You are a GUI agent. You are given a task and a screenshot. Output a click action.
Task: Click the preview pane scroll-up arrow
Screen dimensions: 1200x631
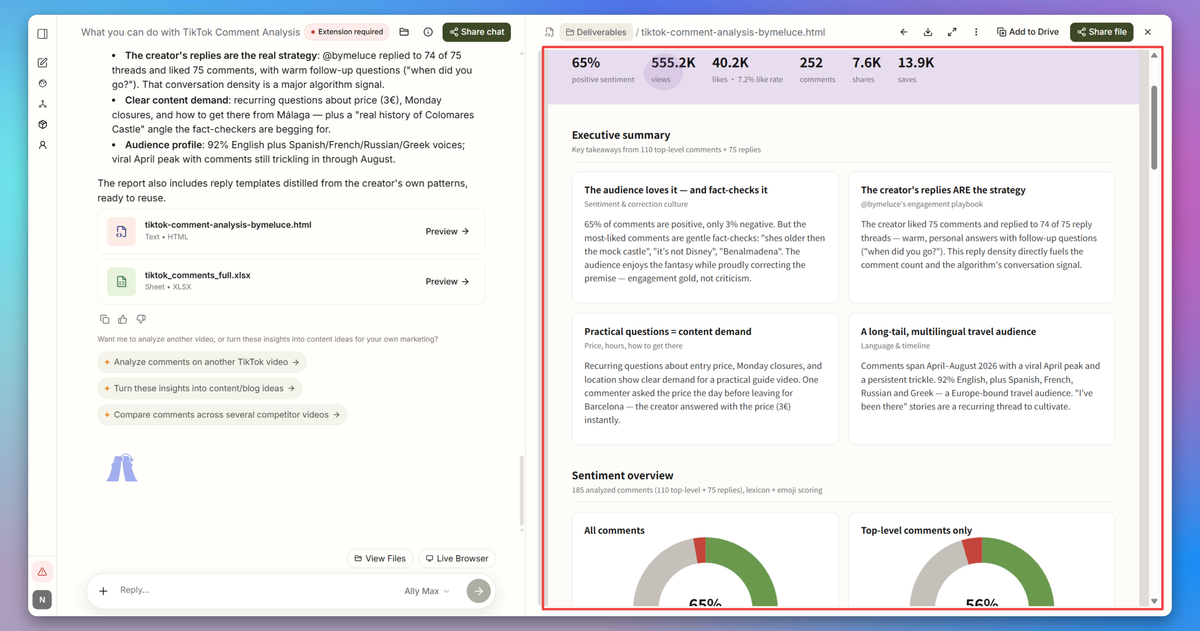(1155, 56)
